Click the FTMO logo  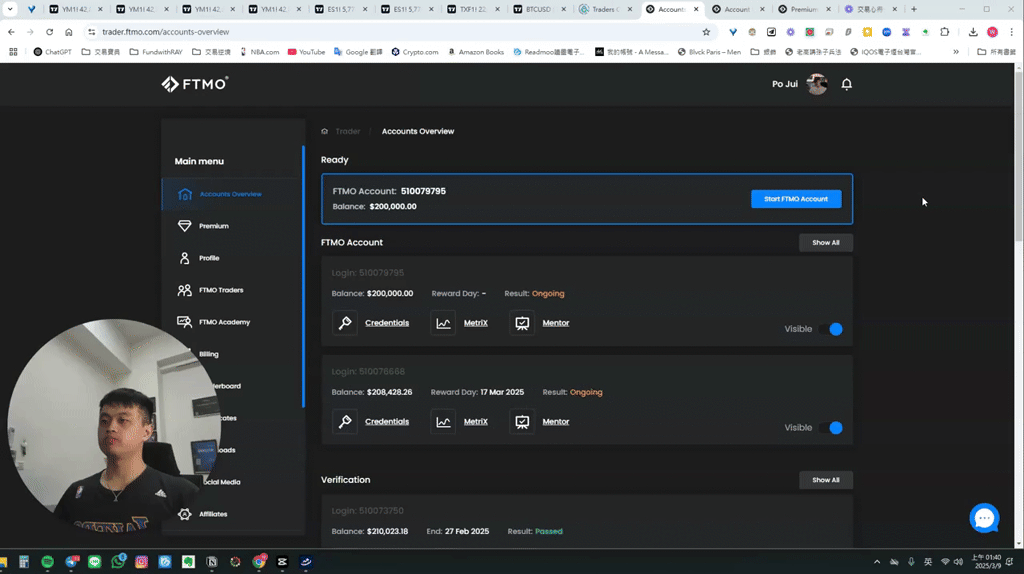coord(195,84)
